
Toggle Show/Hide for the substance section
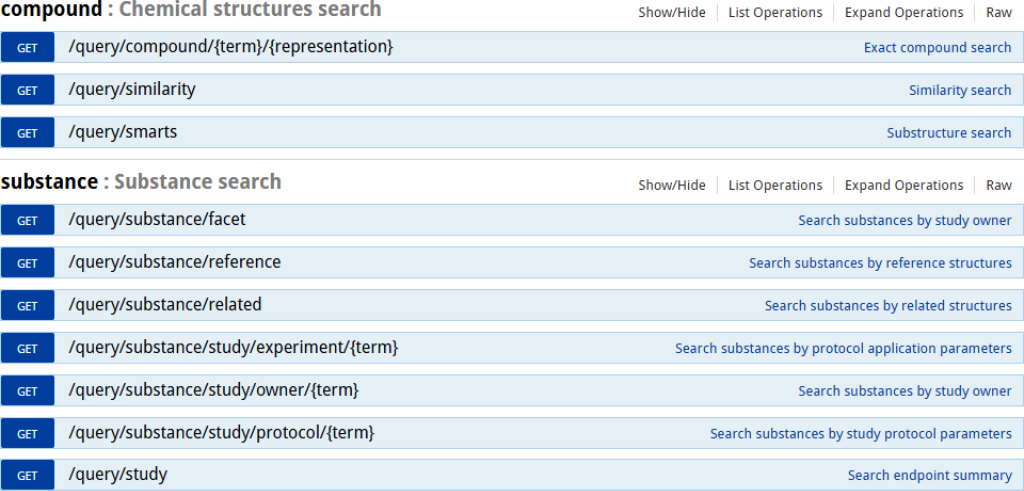pyautogui.click(x=671, y=185)
